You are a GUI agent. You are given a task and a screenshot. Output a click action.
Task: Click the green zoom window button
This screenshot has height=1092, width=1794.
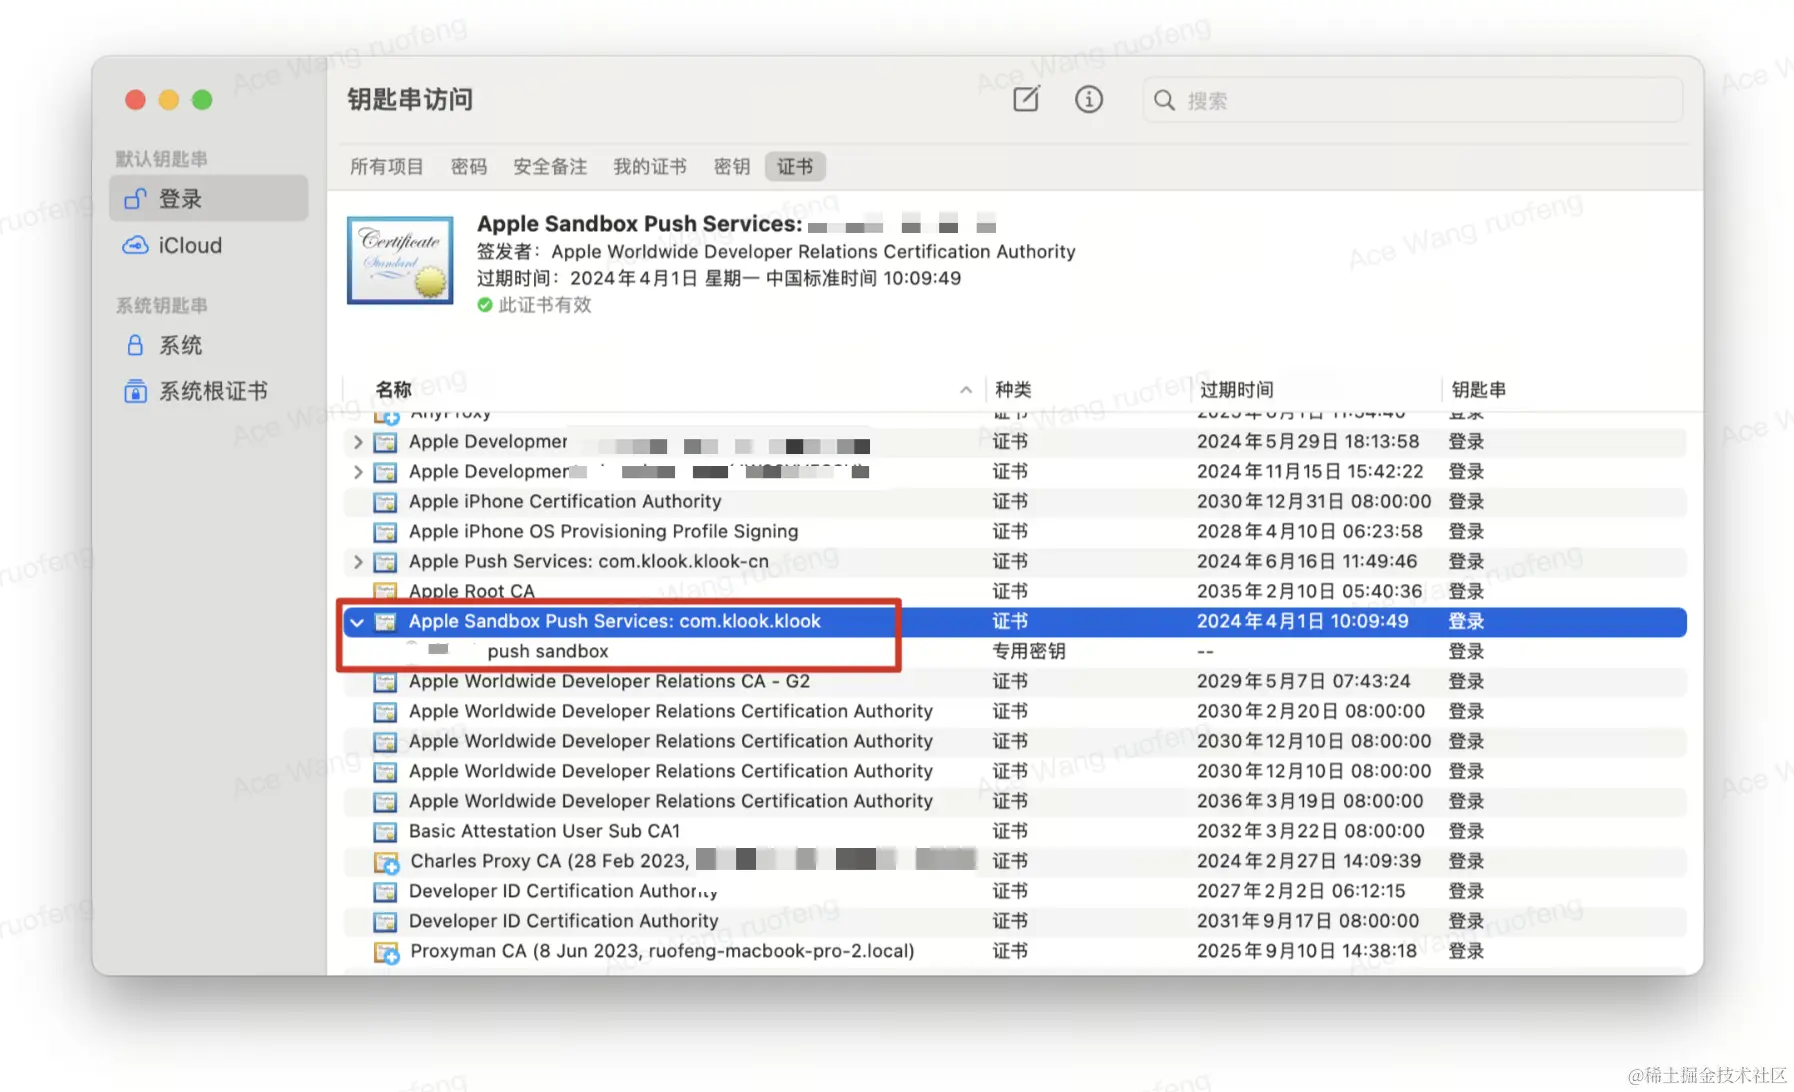point(202,100)
